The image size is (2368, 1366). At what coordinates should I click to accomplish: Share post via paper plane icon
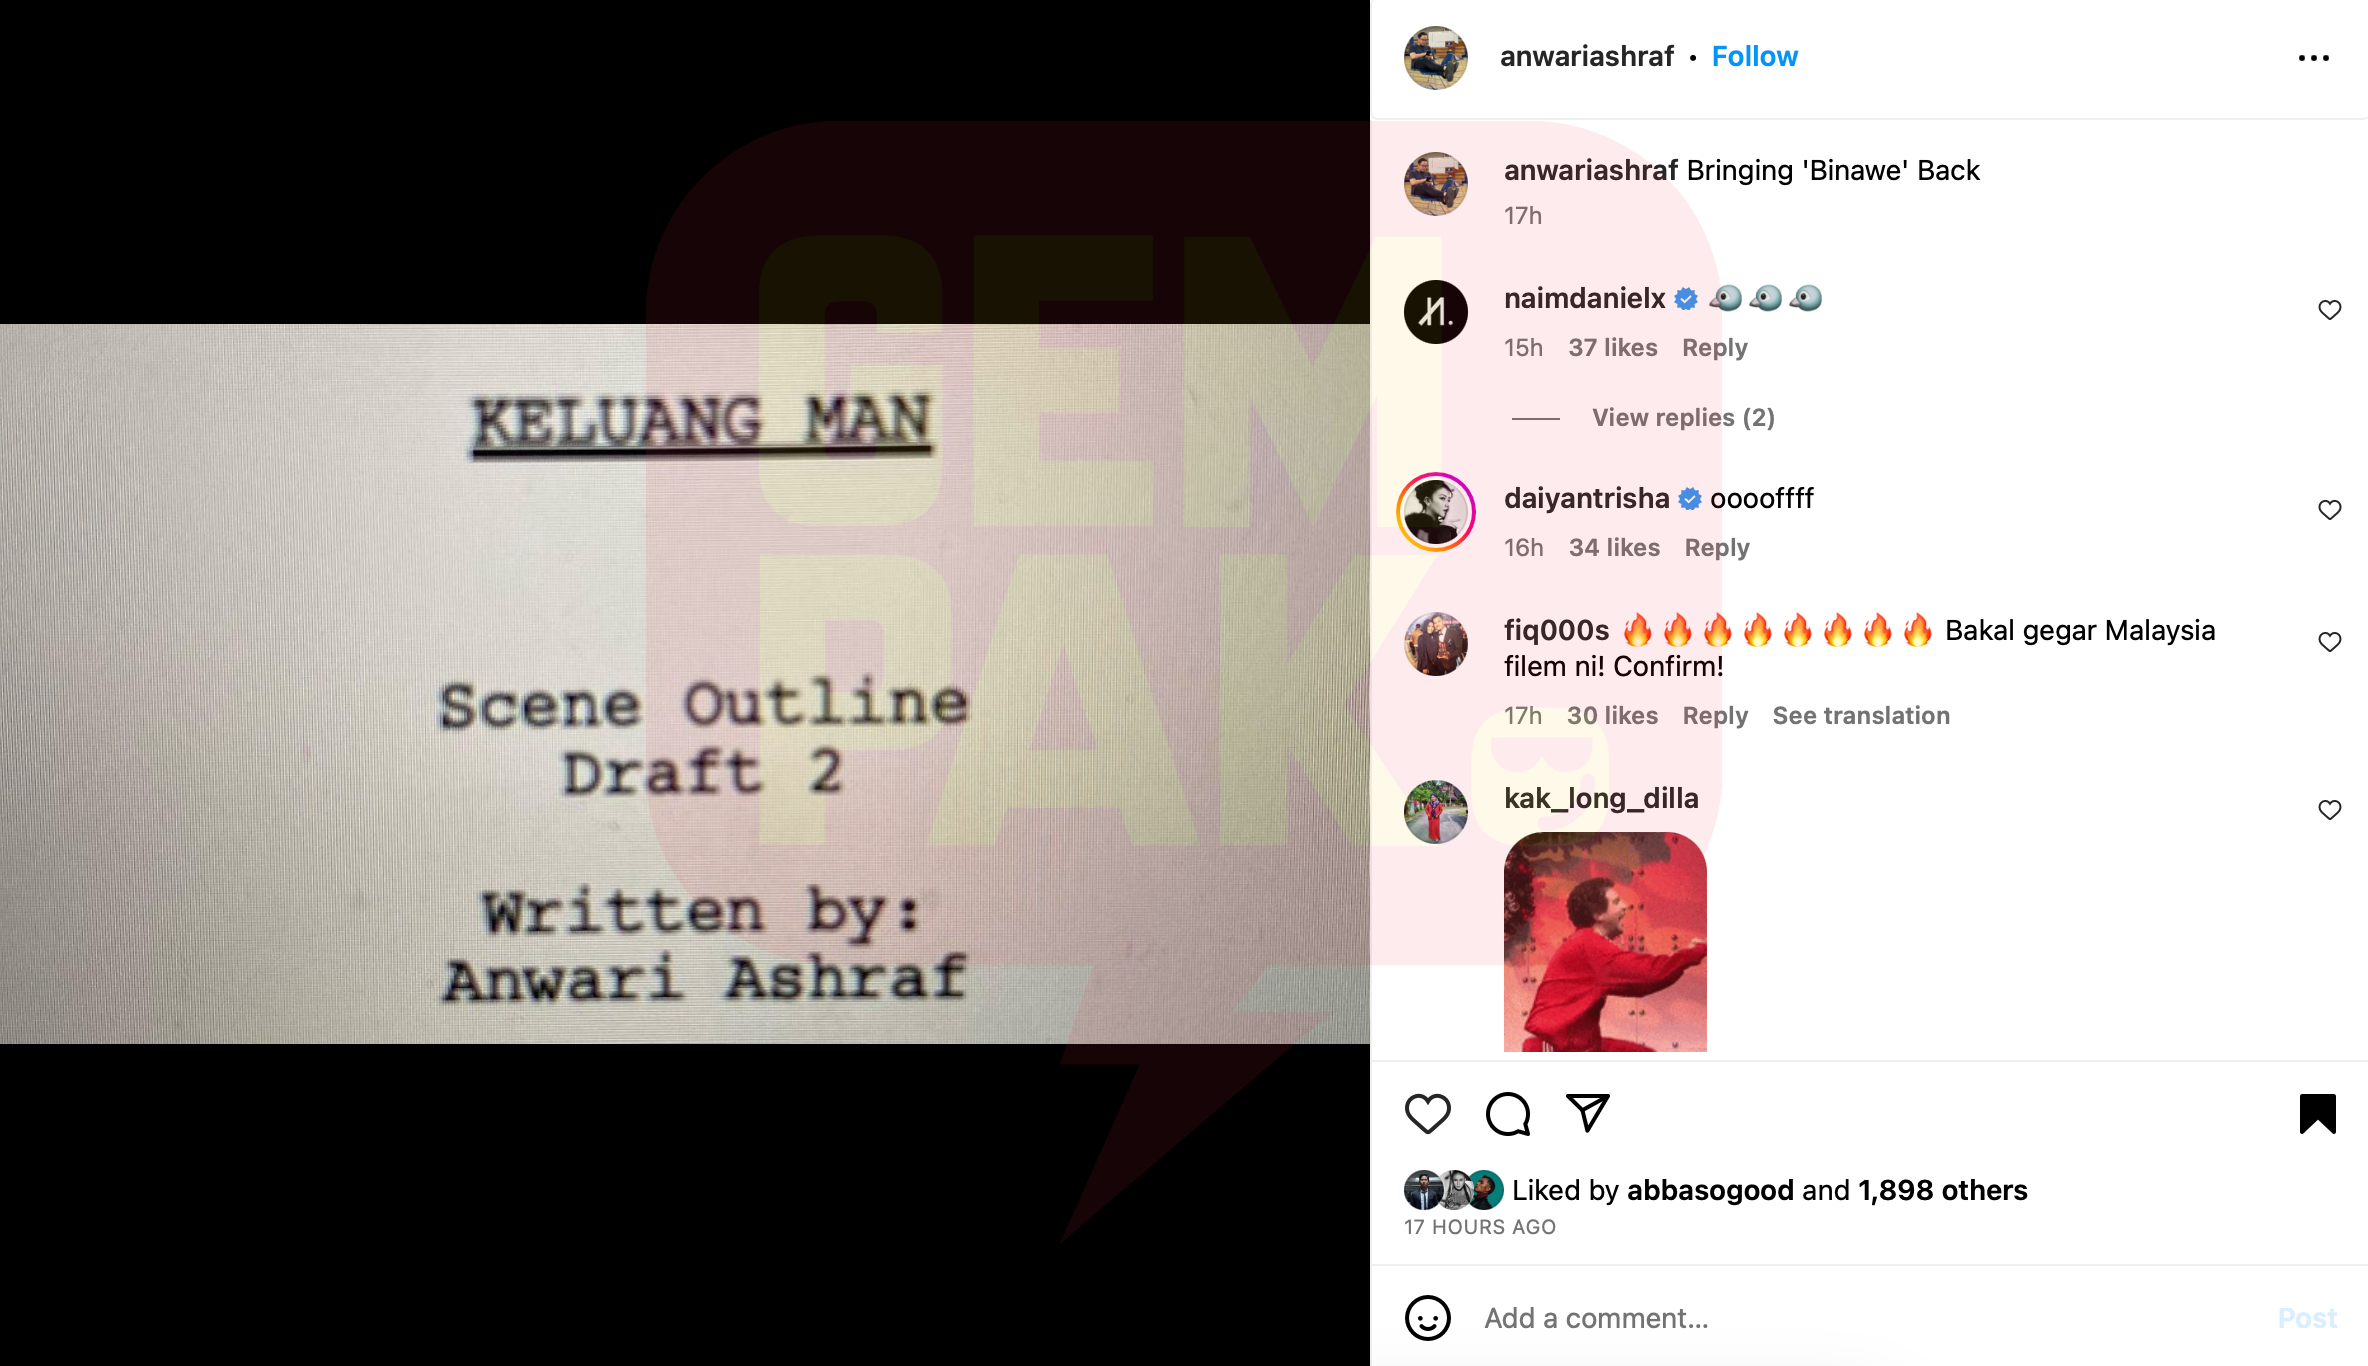point(1588,1113)
